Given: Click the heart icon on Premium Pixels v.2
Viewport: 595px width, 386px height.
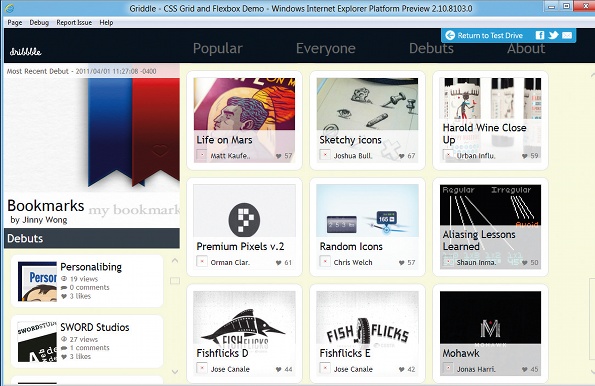Looking at the screenshot, I should pyautogui.click(x=279, y=263).
